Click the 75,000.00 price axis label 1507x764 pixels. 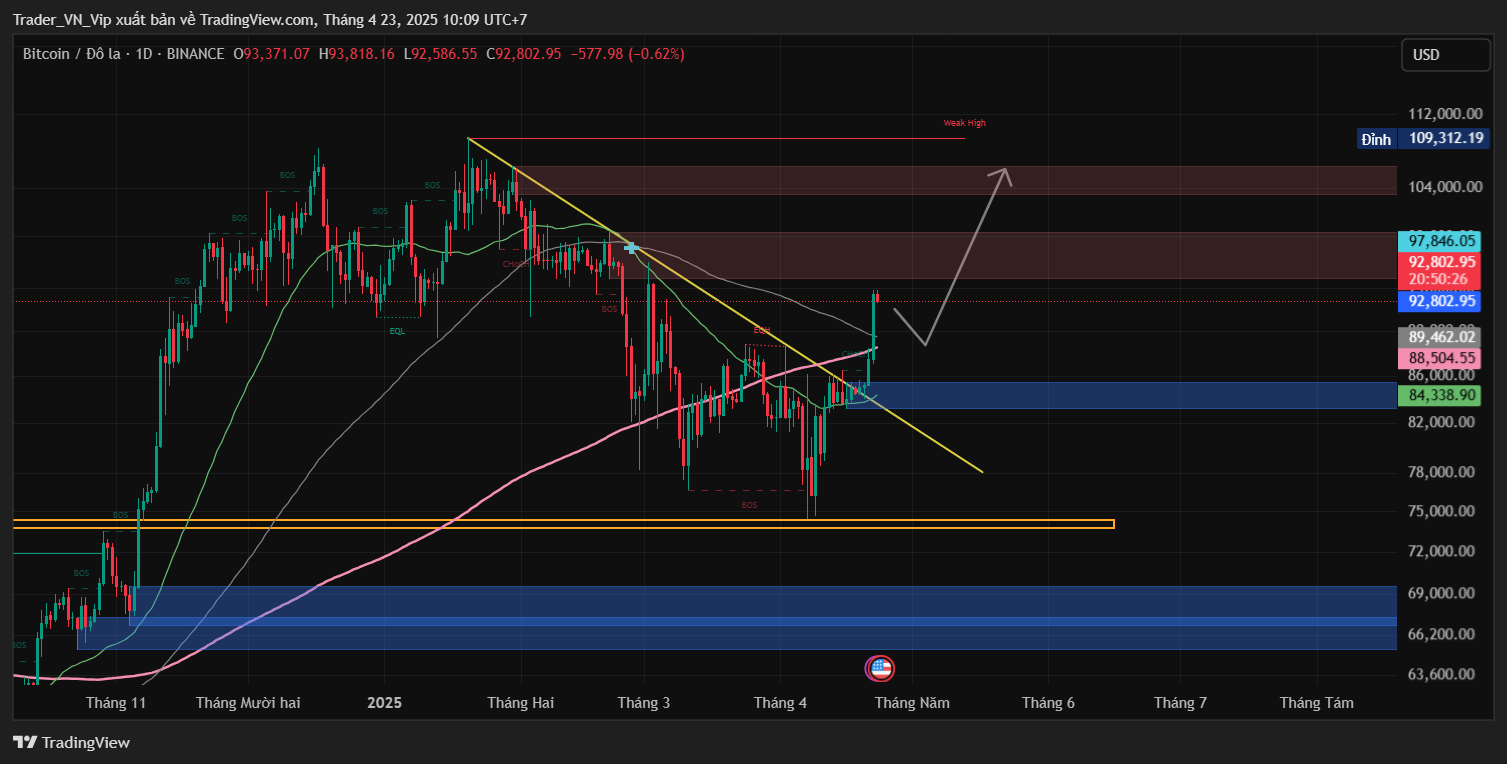(x=1441, y=511)
